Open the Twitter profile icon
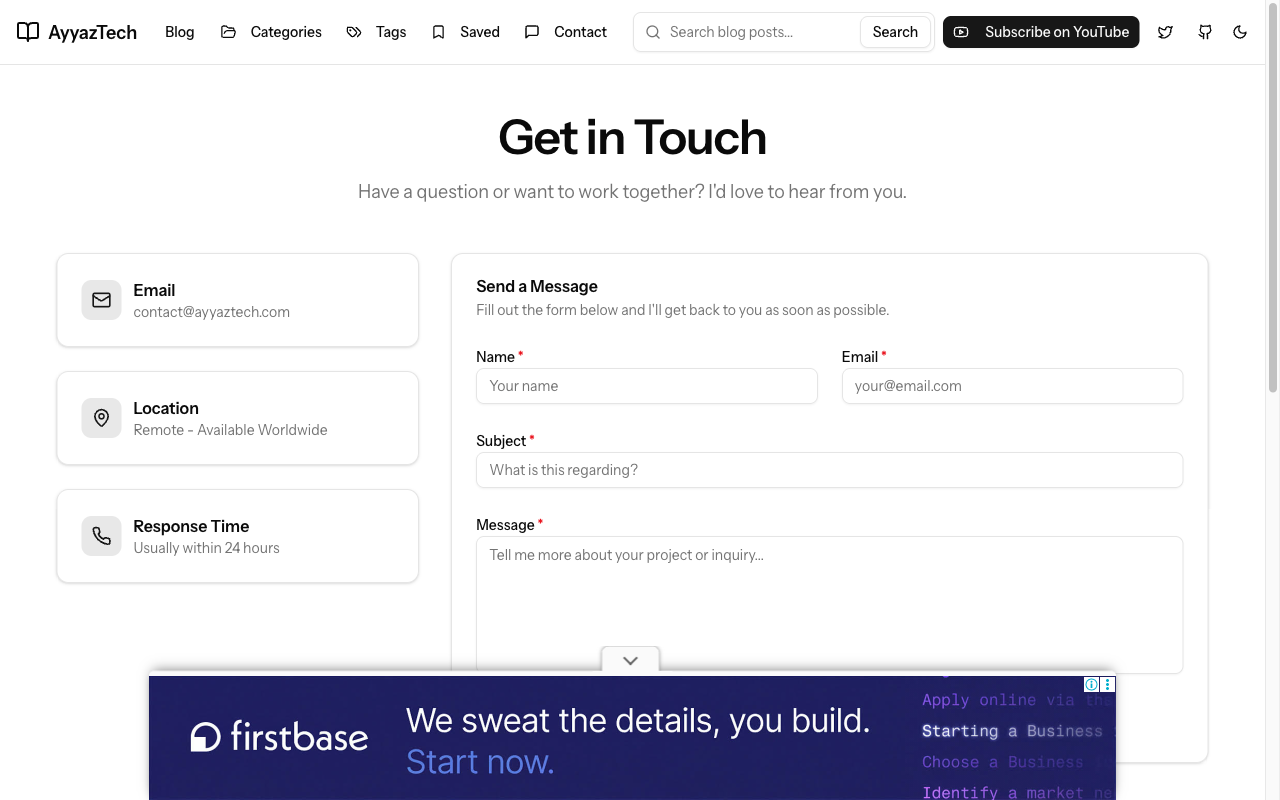This screenshot has width=1280, height=800. (1165, 32)
